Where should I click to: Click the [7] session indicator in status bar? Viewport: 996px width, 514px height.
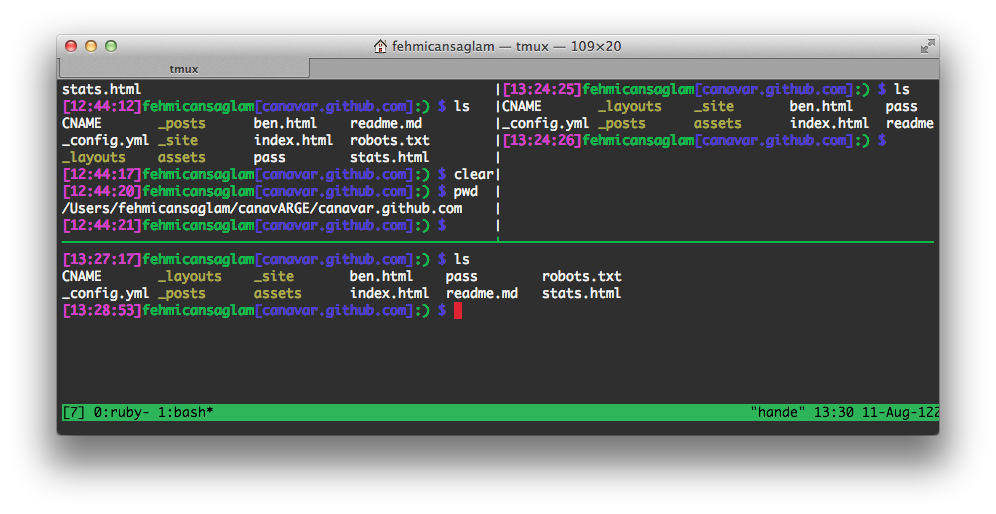(x=74, y=412)
